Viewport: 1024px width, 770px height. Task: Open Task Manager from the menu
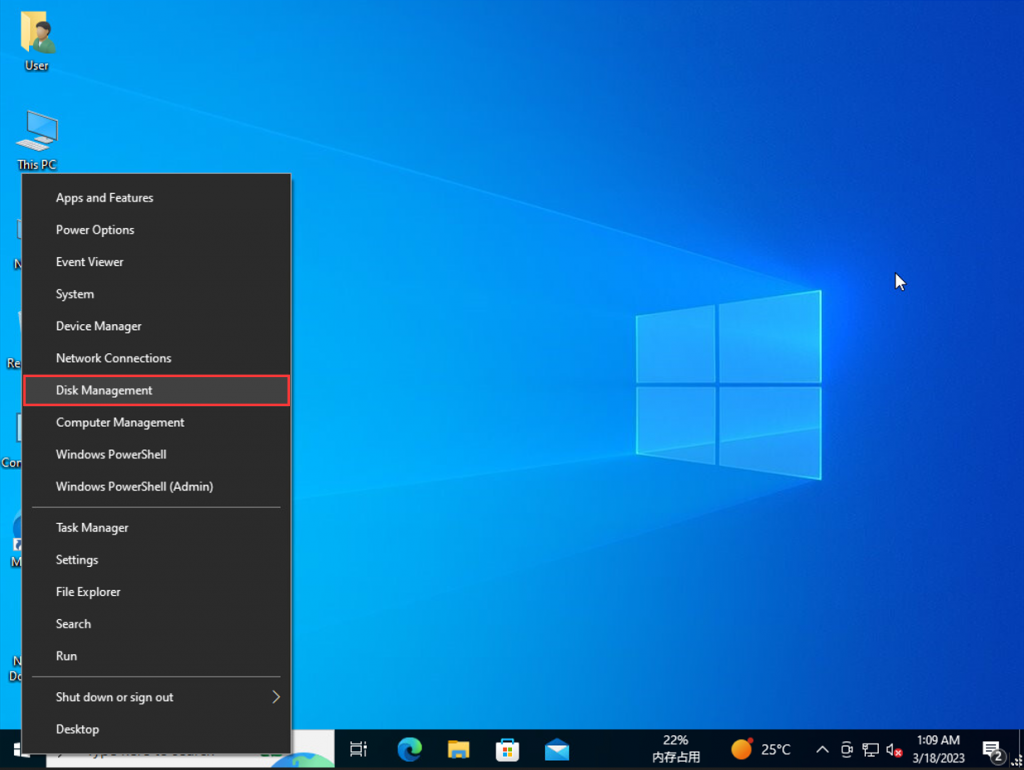tap(157, 528)
